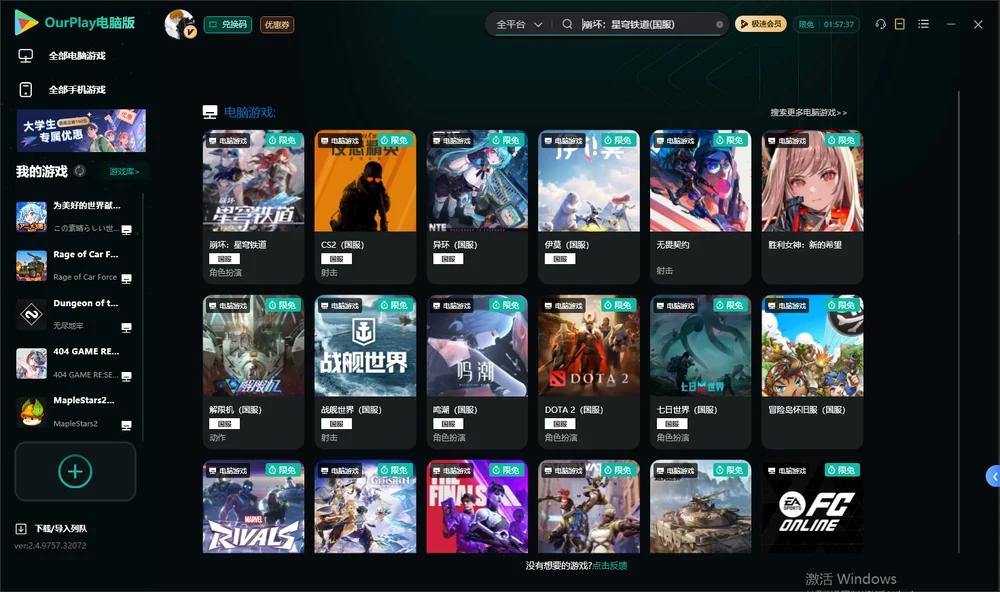Click the download icon next to 下载/导入列队

(x=21, y=528)
